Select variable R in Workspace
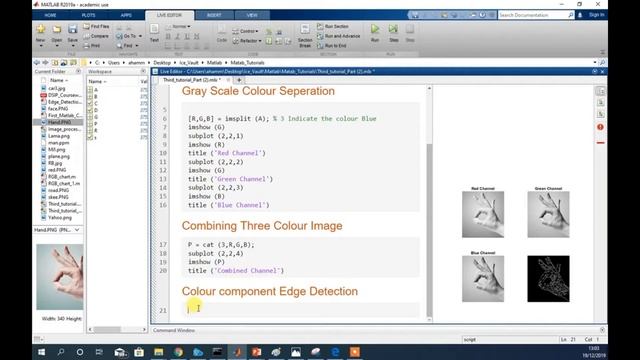 96,131
